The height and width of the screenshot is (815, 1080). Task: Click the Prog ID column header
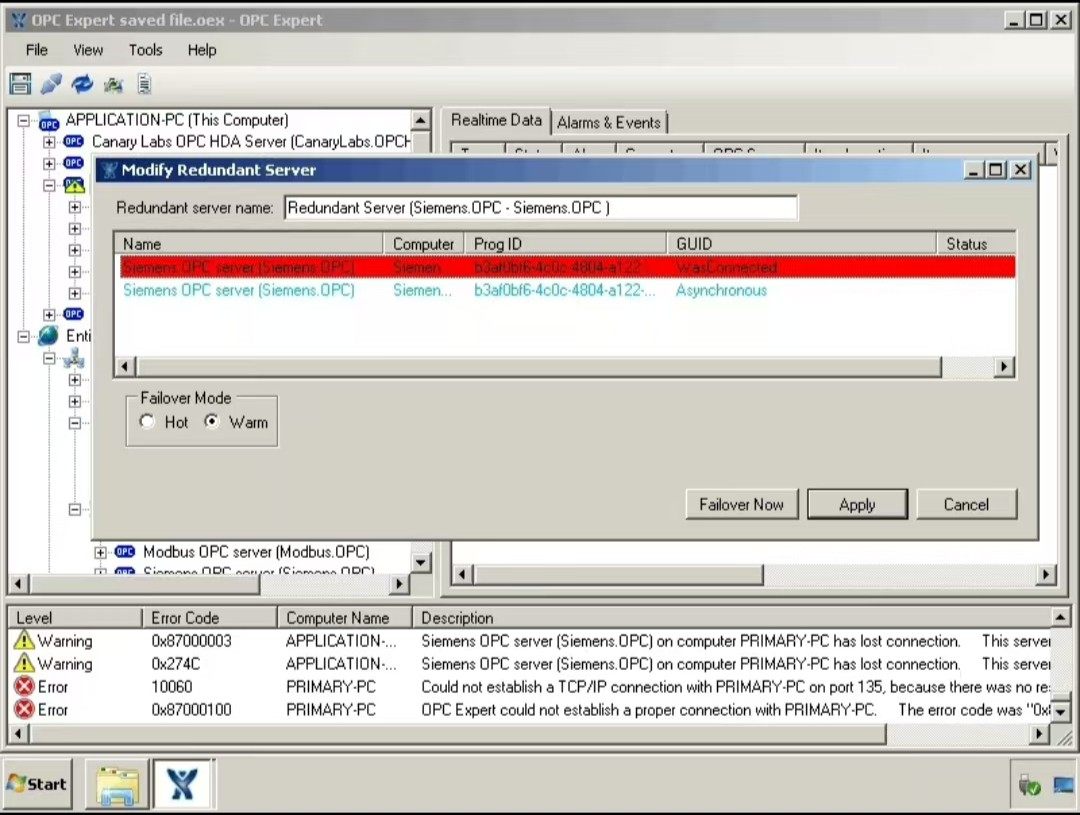[567, 244]
